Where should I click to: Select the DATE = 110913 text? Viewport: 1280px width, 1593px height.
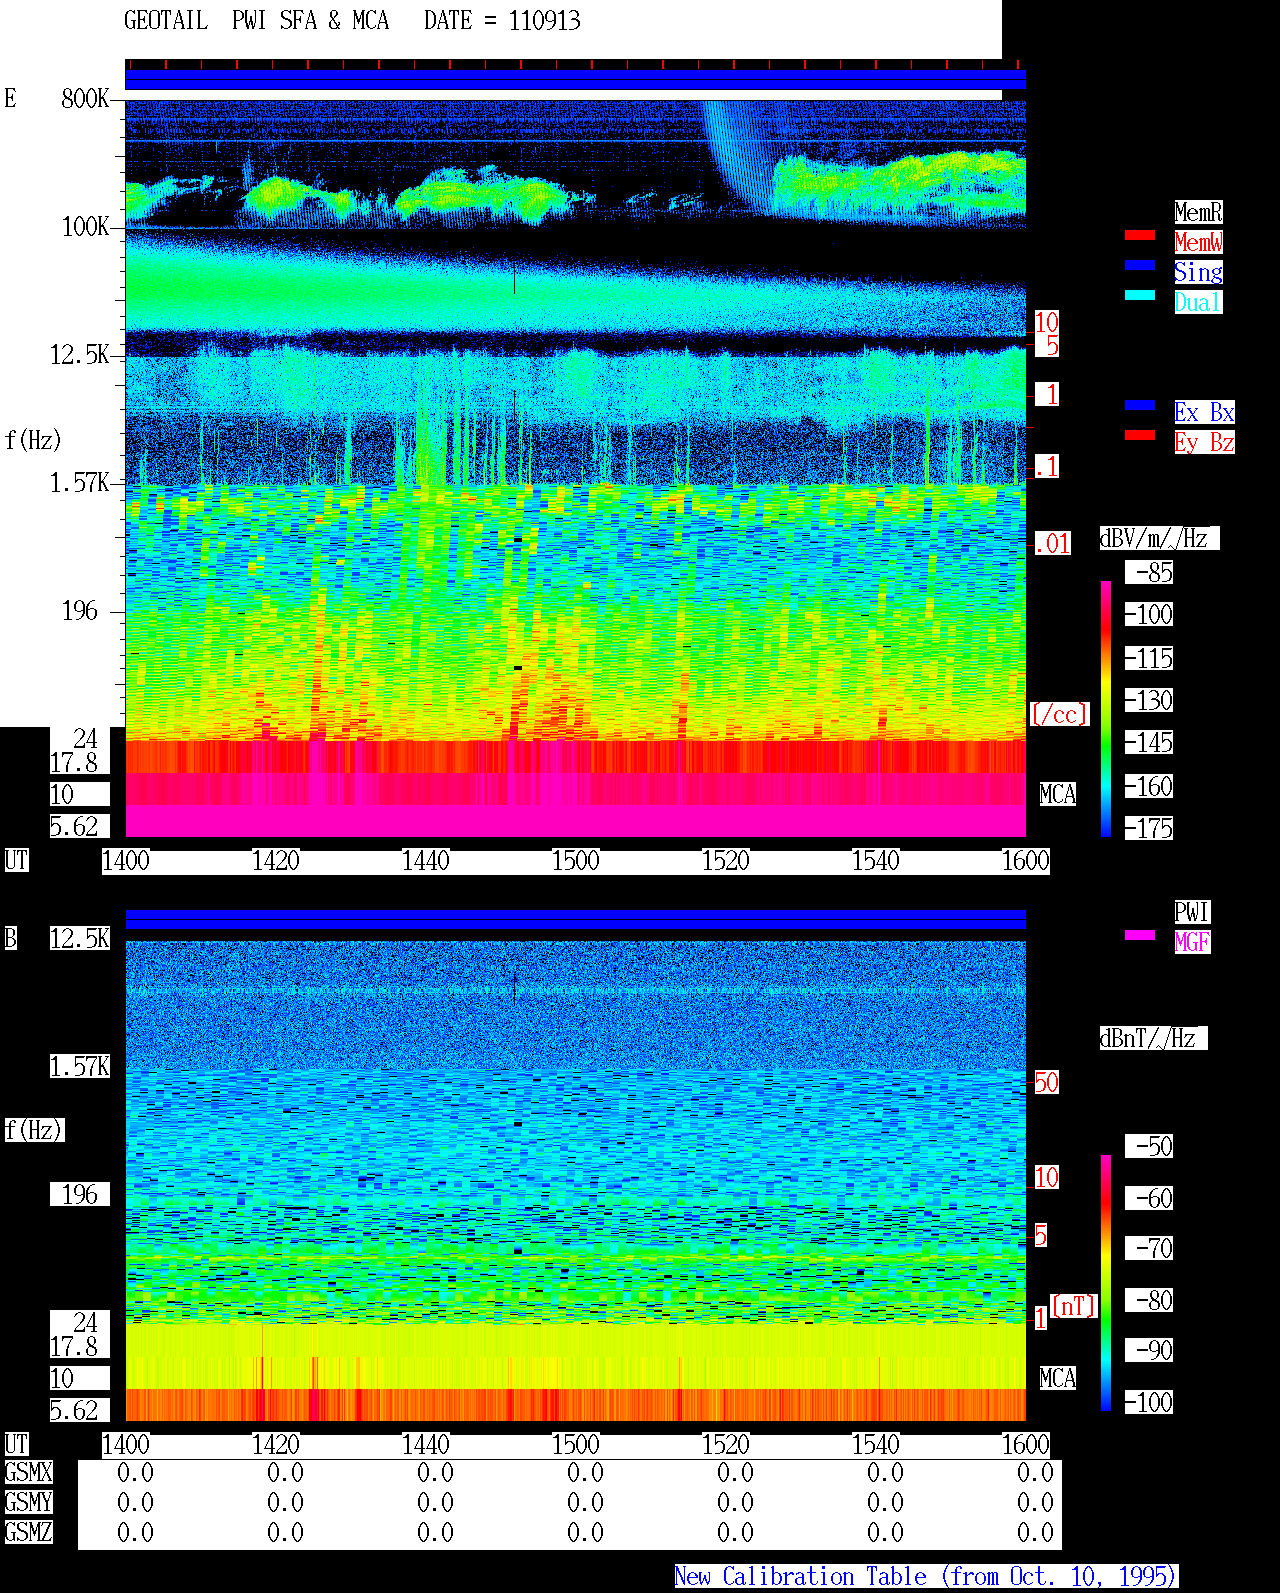[x=502, y=21]
